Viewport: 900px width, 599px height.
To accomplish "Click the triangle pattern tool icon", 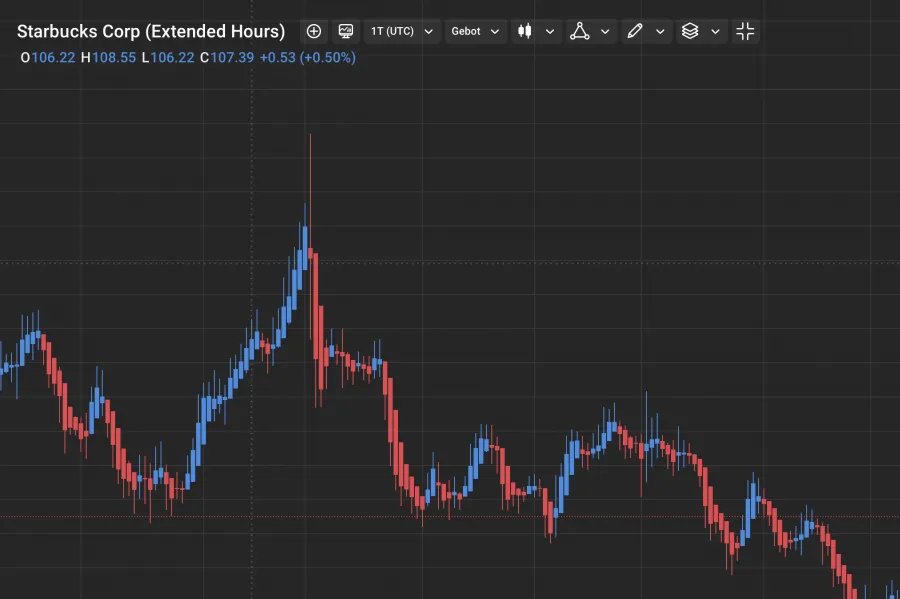I will pos(580,31).
